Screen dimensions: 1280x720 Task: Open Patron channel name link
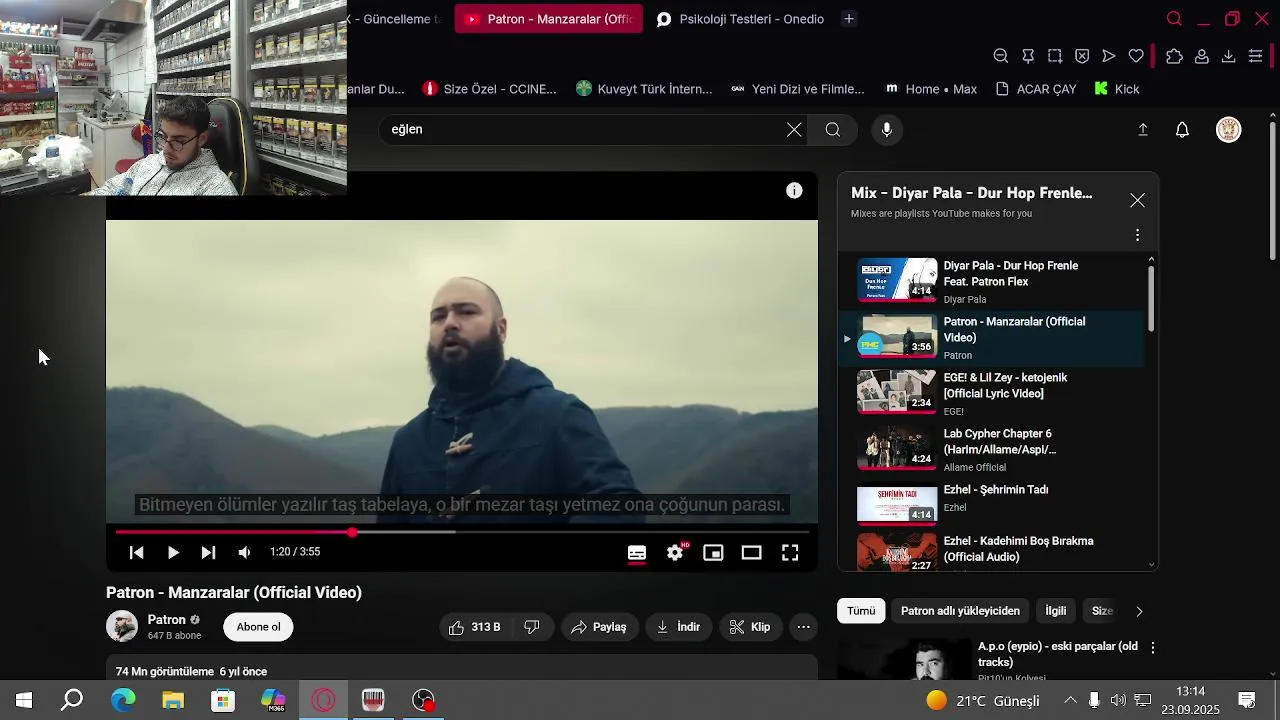click(167, 620)
